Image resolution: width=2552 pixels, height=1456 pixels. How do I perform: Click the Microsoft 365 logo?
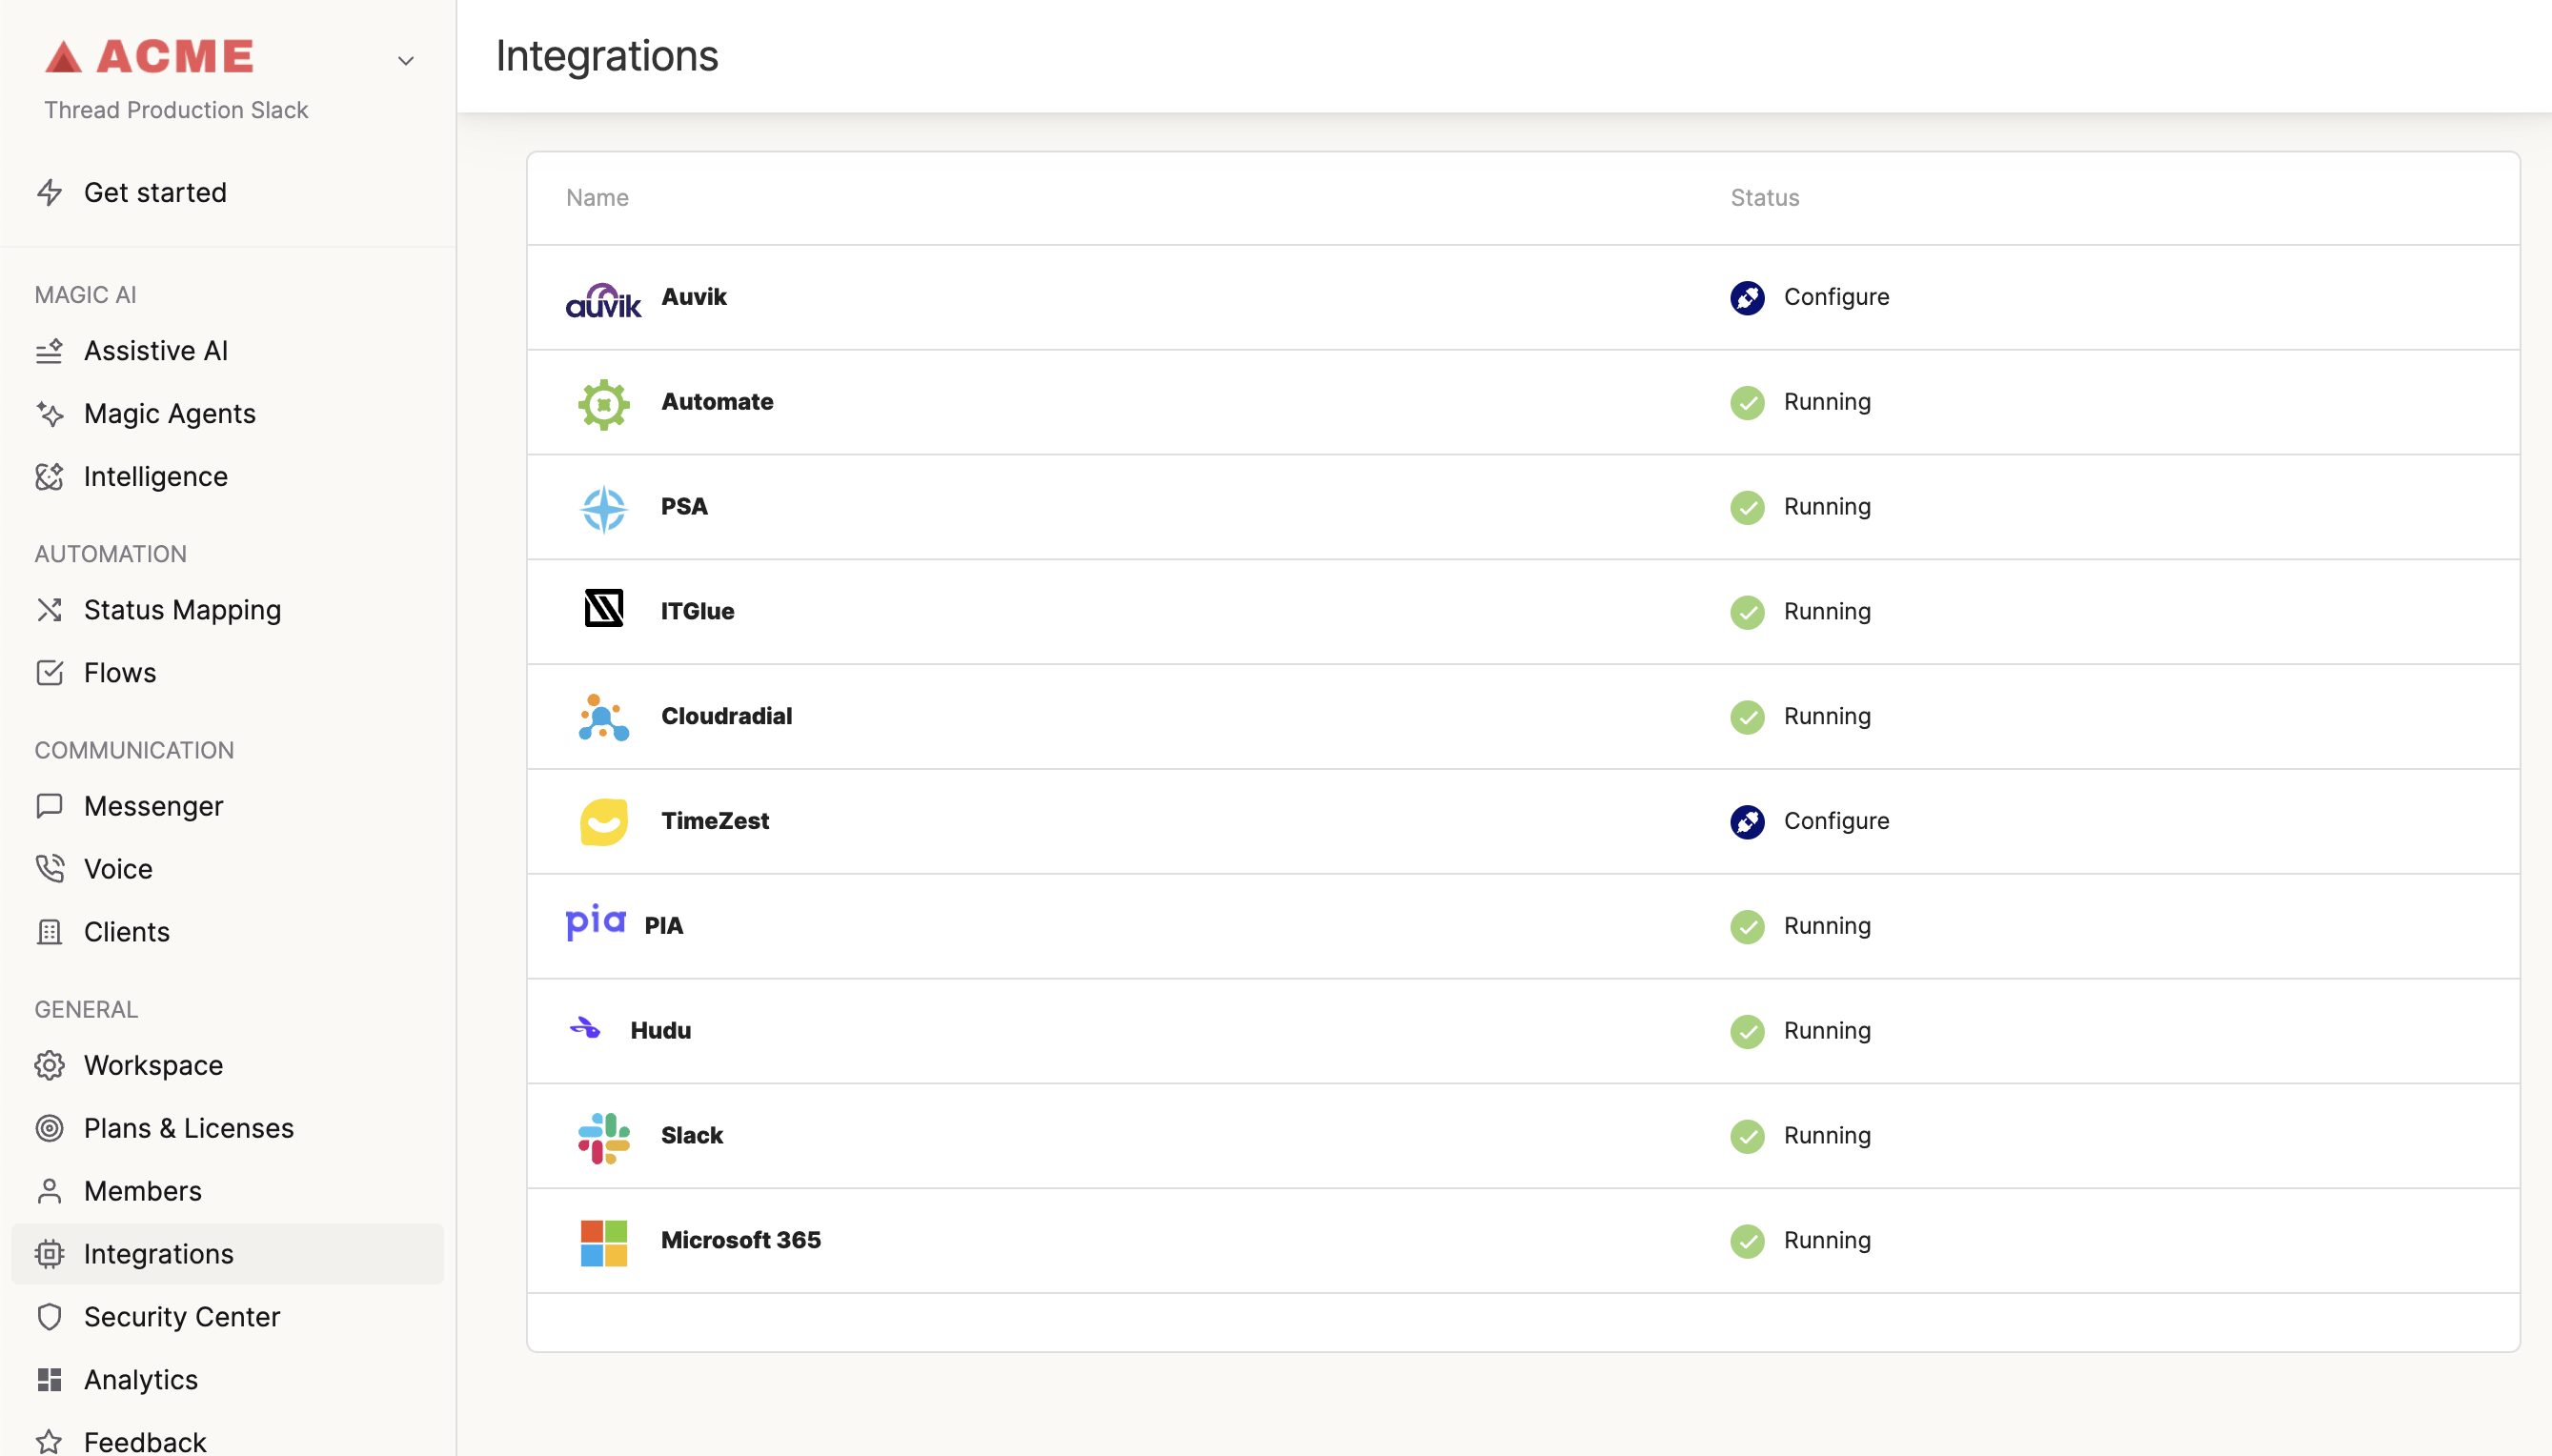pos(604,1243)
